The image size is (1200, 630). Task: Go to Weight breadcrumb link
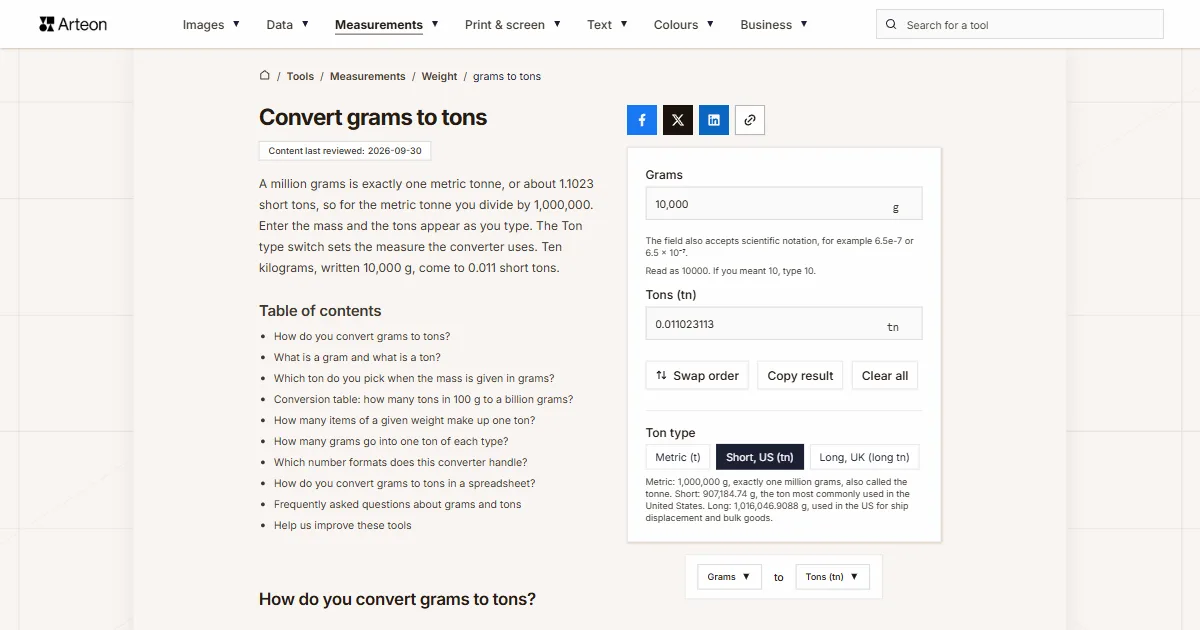tap(439, 76)
